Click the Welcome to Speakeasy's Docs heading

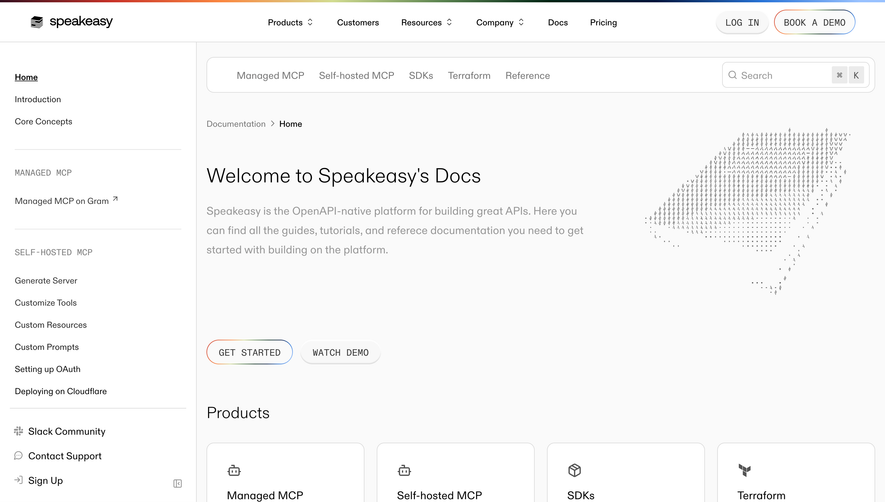pos(343,176)
